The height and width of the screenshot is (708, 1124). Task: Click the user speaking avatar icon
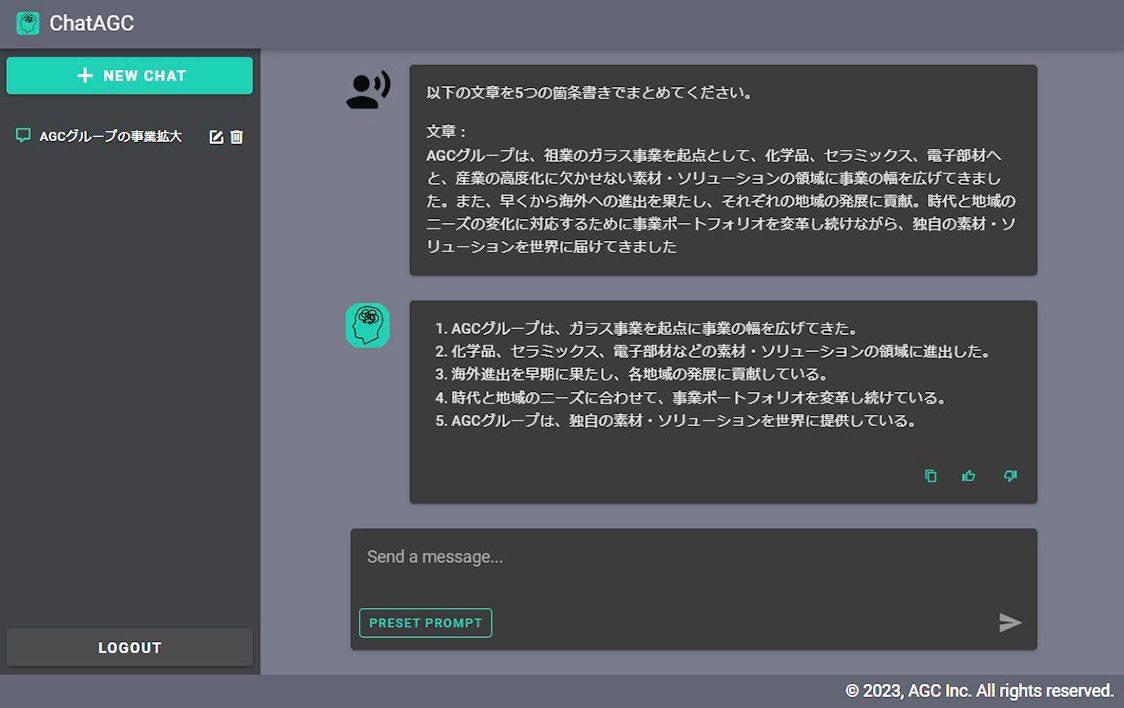(367, 90)
